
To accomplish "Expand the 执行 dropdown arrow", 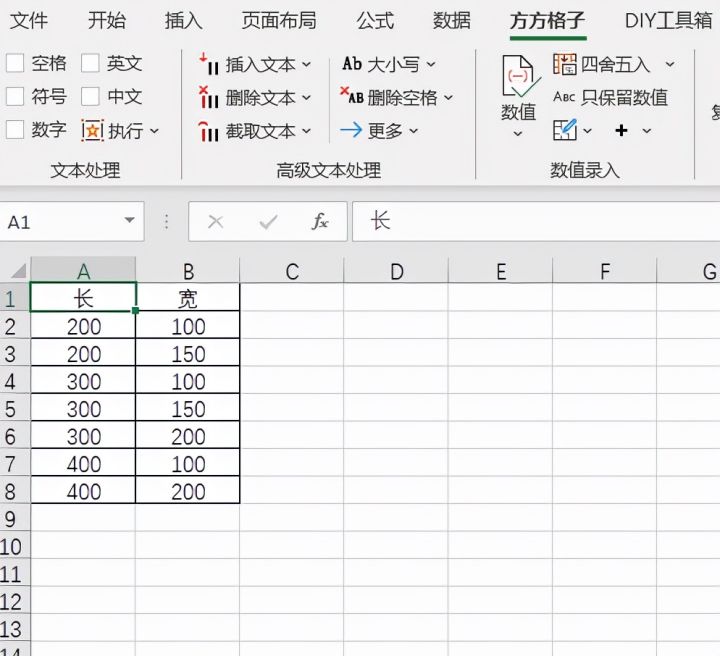I will [x=154, y=131].
